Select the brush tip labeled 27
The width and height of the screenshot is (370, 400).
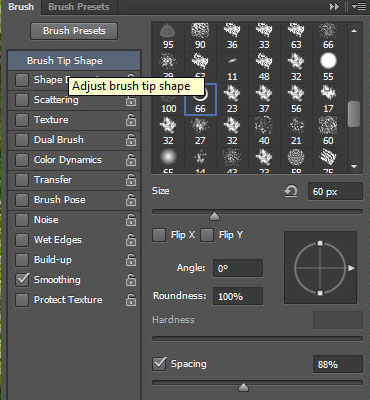pyautogui.click(x=200, y=132)
